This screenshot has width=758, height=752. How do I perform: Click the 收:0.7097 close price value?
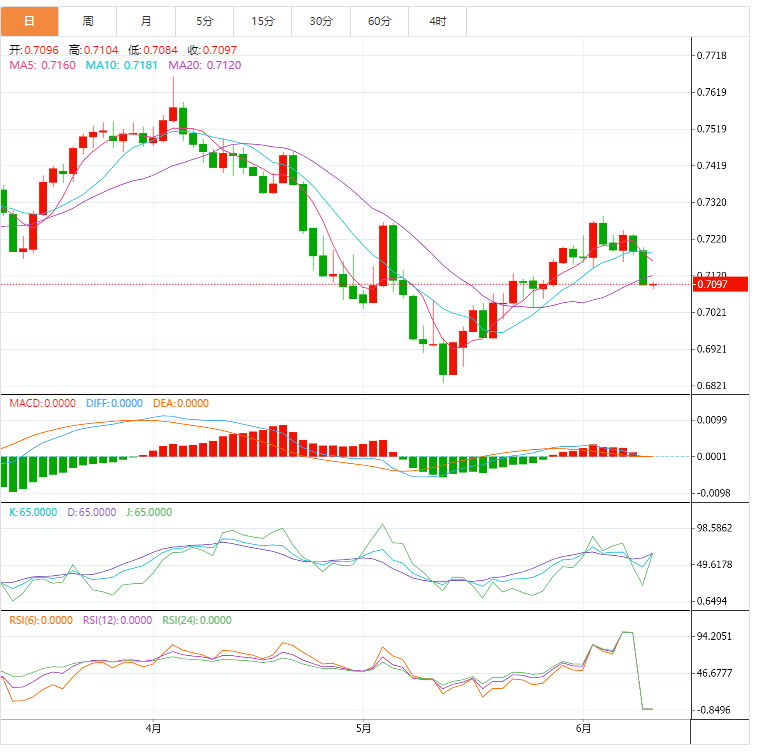click(x=212, y=50)
